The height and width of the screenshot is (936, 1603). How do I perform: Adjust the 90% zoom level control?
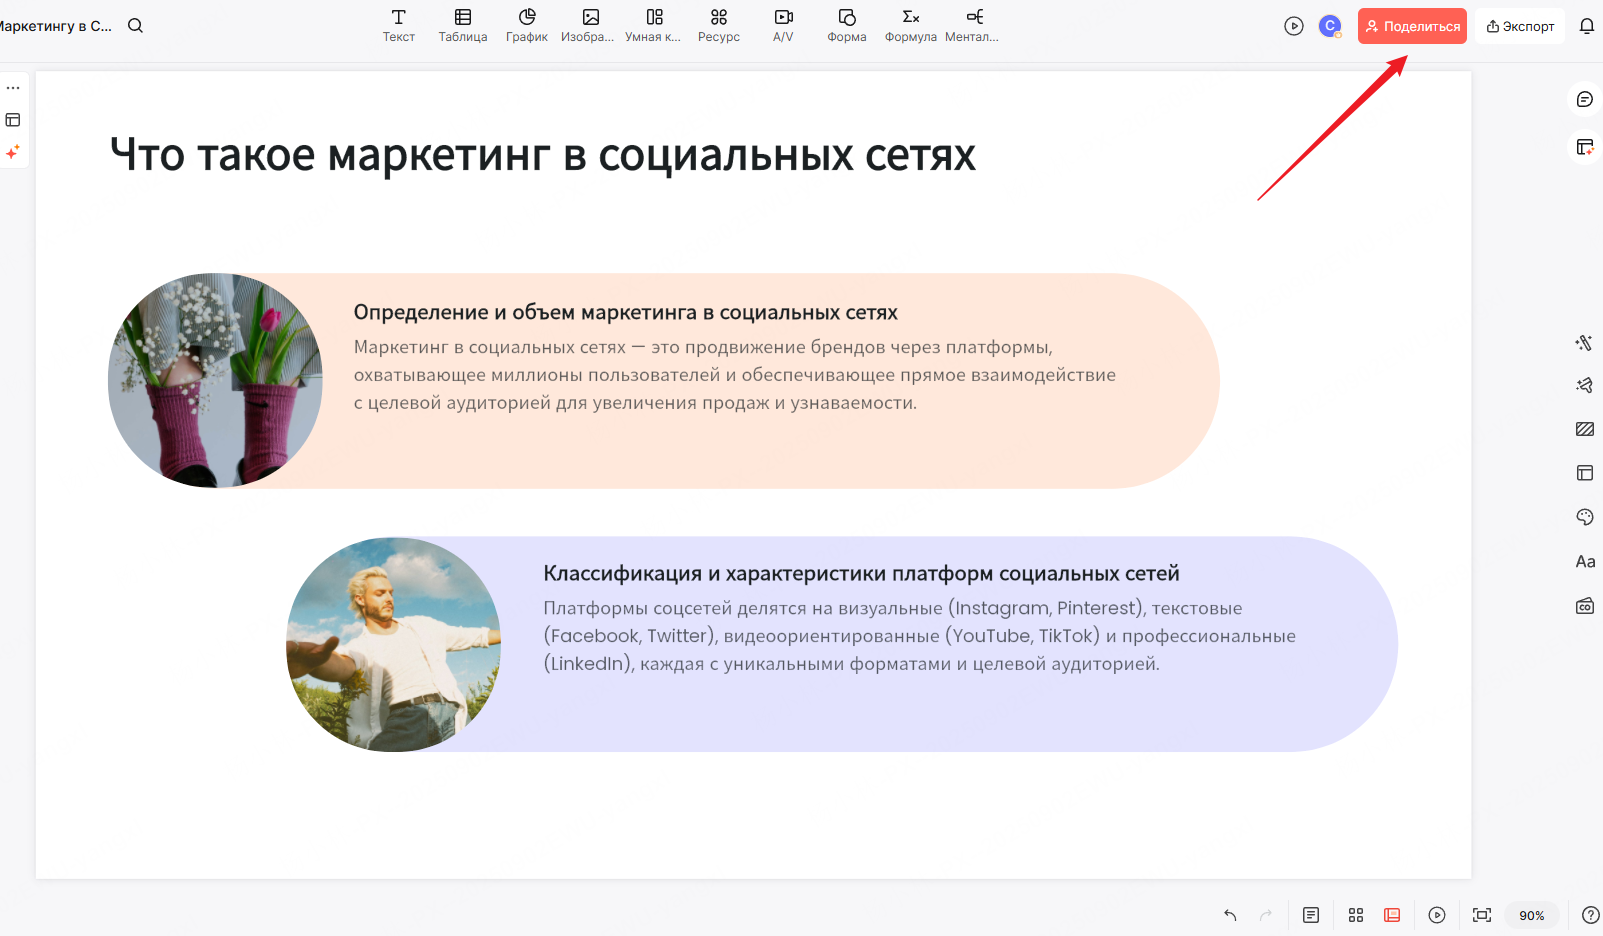point(1532,915)
